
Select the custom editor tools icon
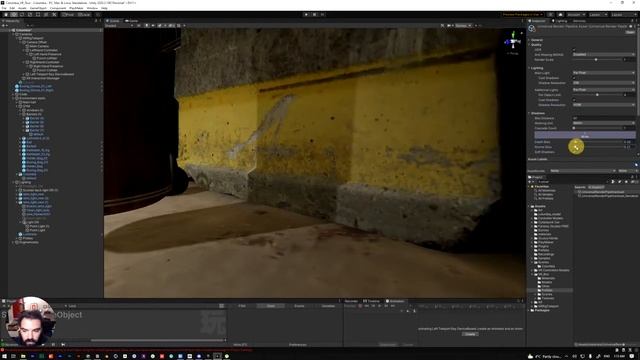pos(54,15)
